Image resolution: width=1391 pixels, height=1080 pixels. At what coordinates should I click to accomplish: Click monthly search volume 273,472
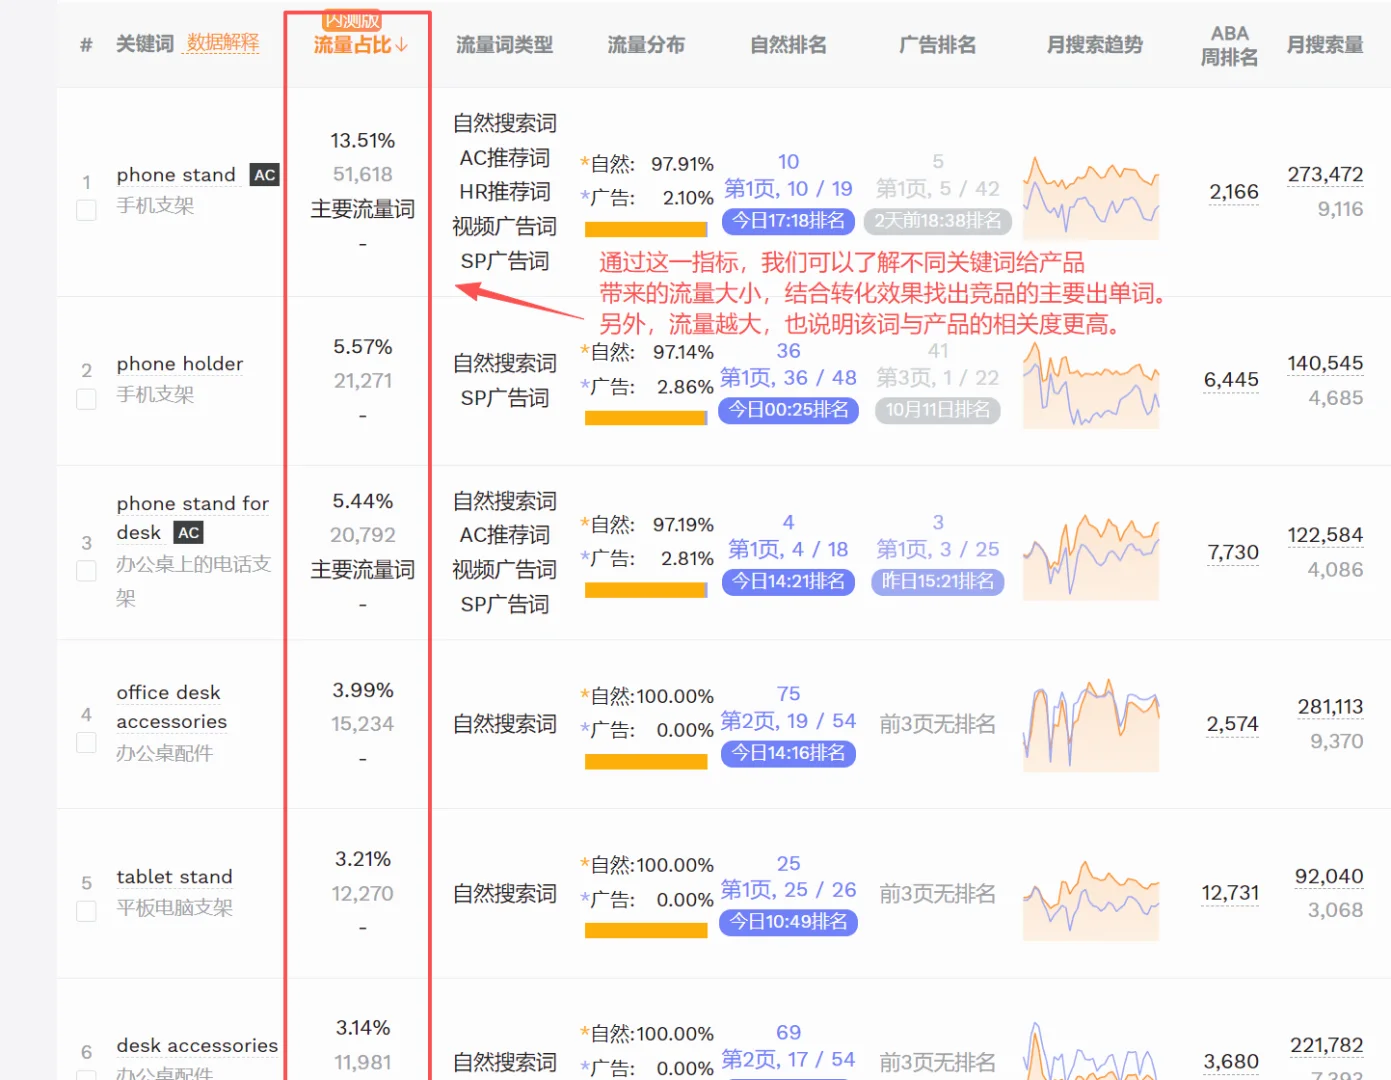(1325, 175)
